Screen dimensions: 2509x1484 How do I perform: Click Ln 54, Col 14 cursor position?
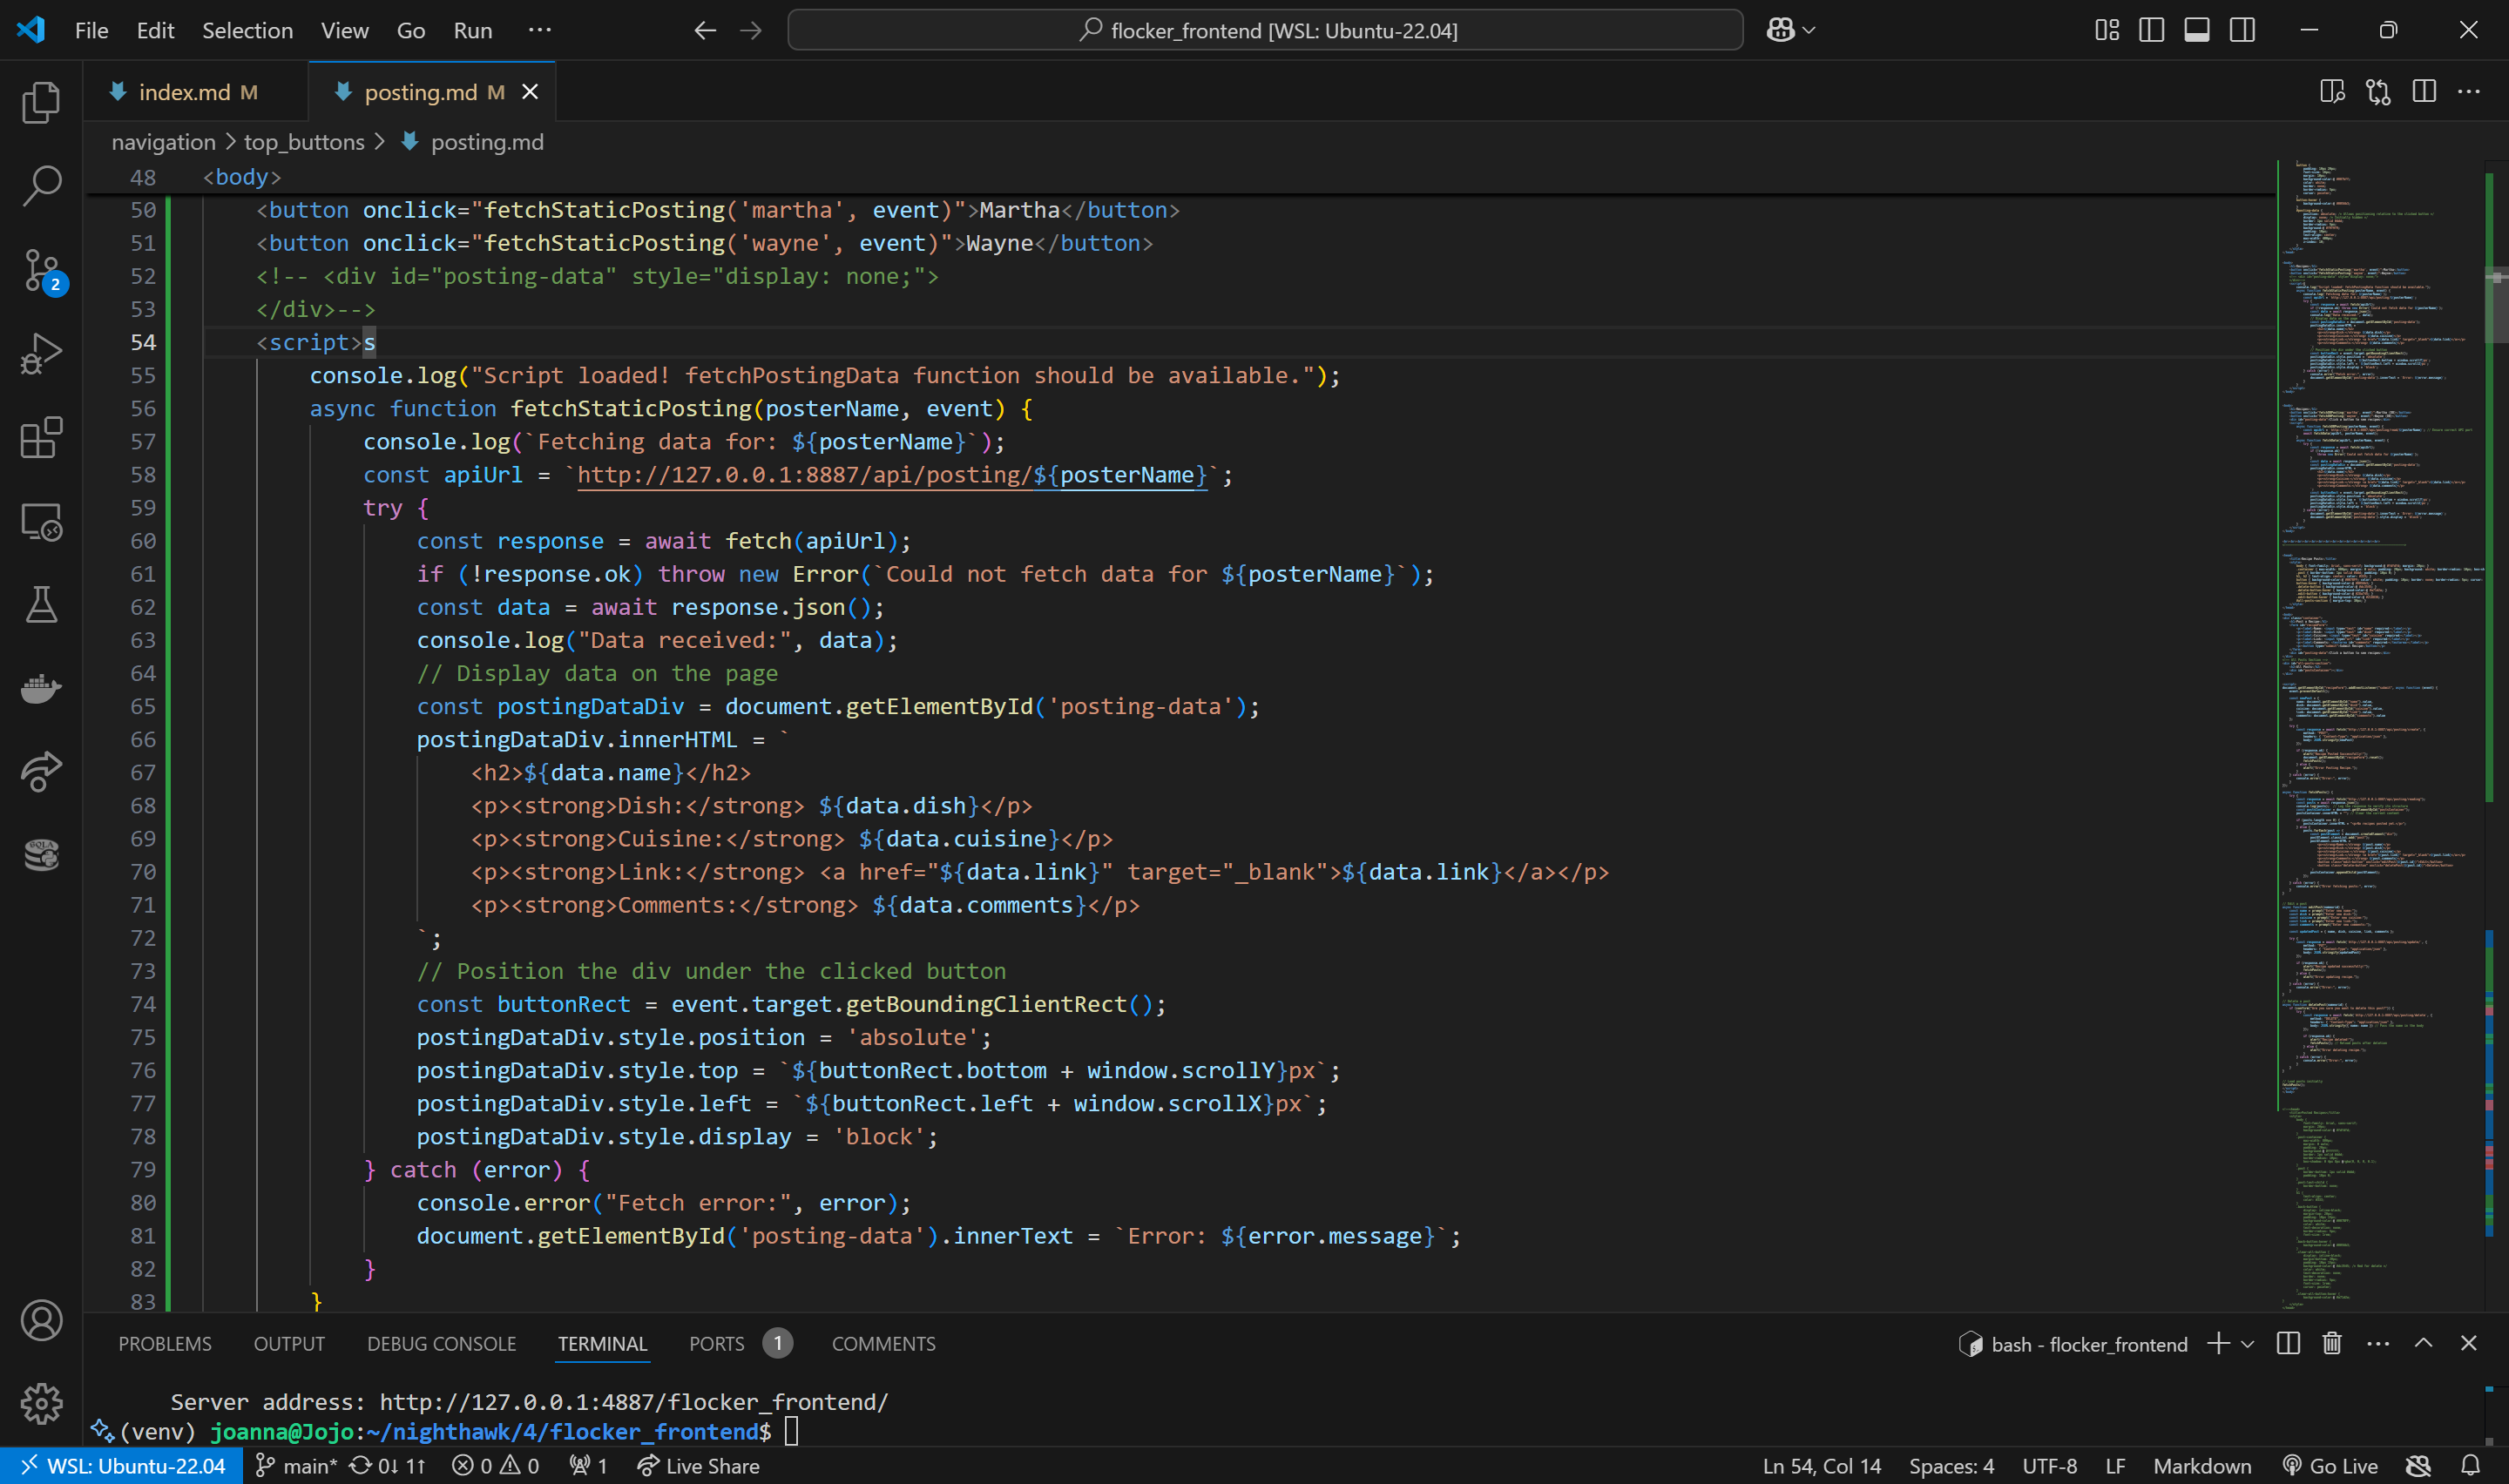click(x=1821, y=1466)
